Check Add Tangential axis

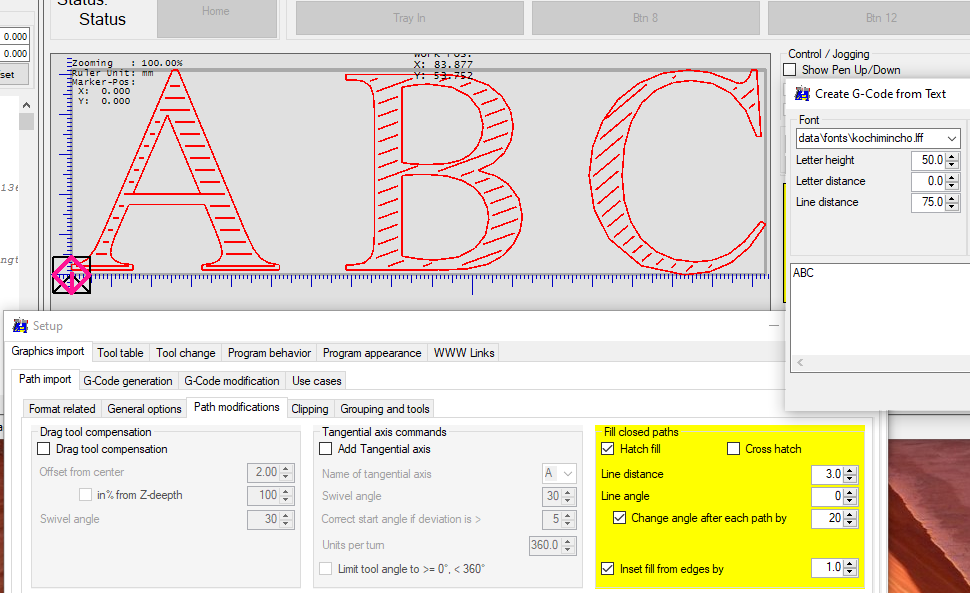326,449
